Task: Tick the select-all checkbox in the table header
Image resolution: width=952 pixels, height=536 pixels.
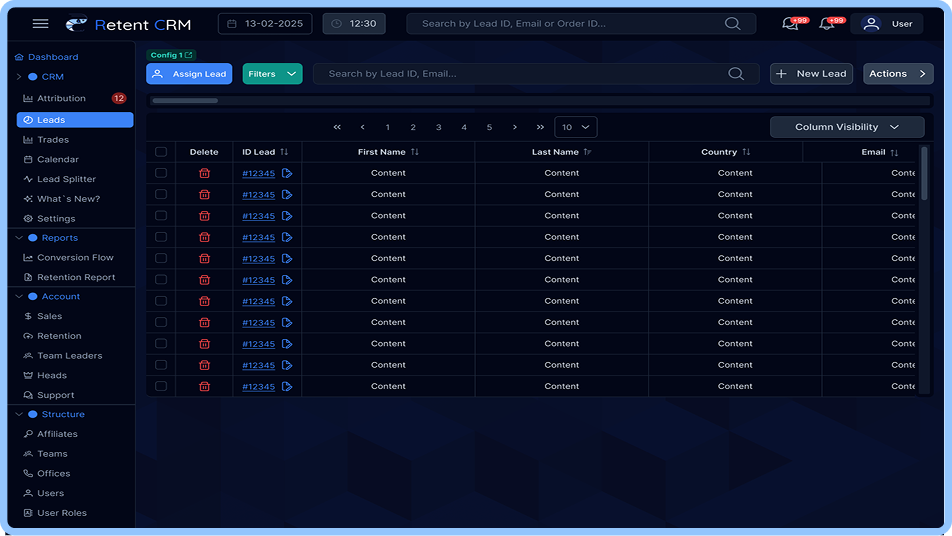Action: click(x=161, y=152)
